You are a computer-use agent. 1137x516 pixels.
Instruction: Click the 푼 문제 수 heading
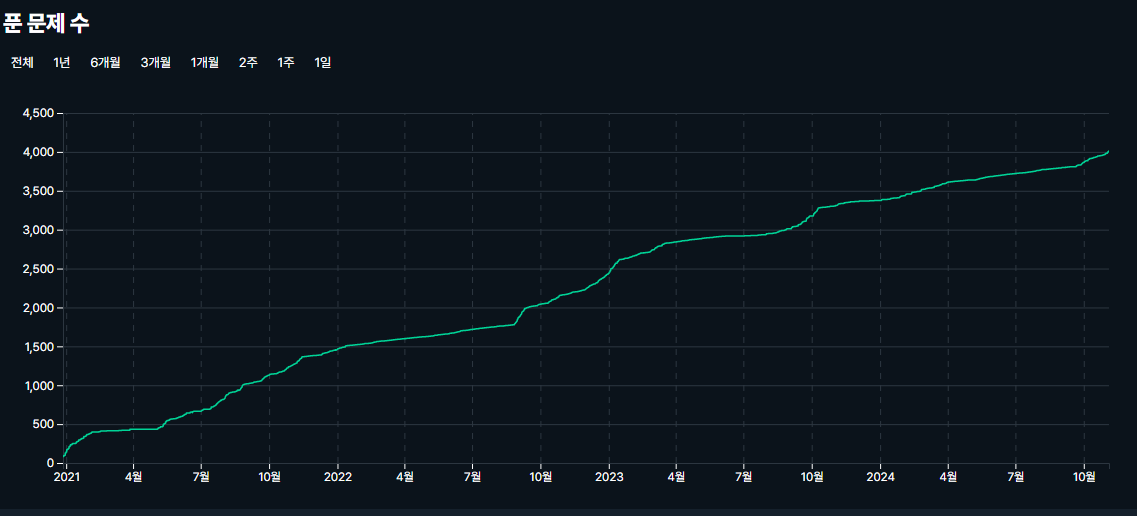[x=46, y=23]
